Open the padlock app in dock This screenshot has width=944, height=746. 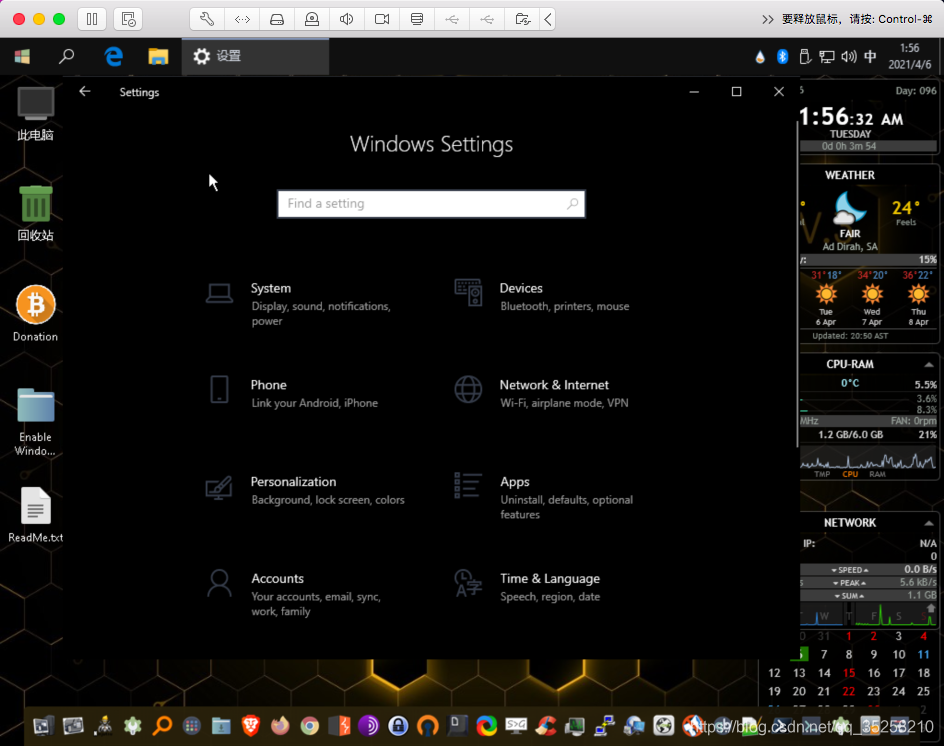[398, 726]
